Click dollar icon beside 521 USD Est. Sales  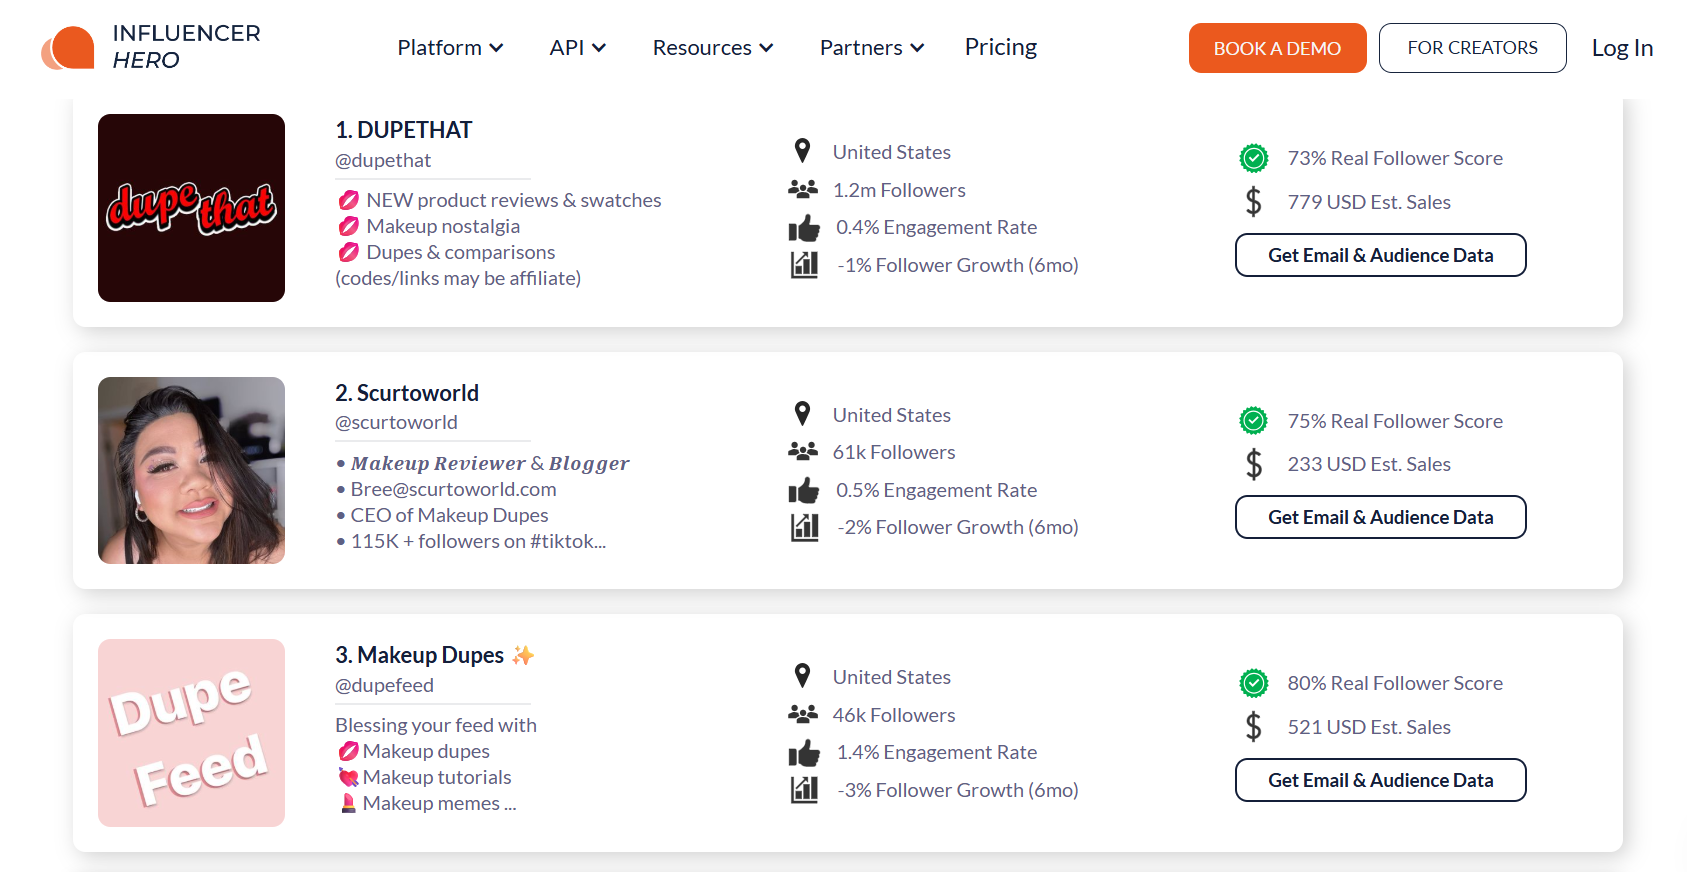[x=1254, y=727]
